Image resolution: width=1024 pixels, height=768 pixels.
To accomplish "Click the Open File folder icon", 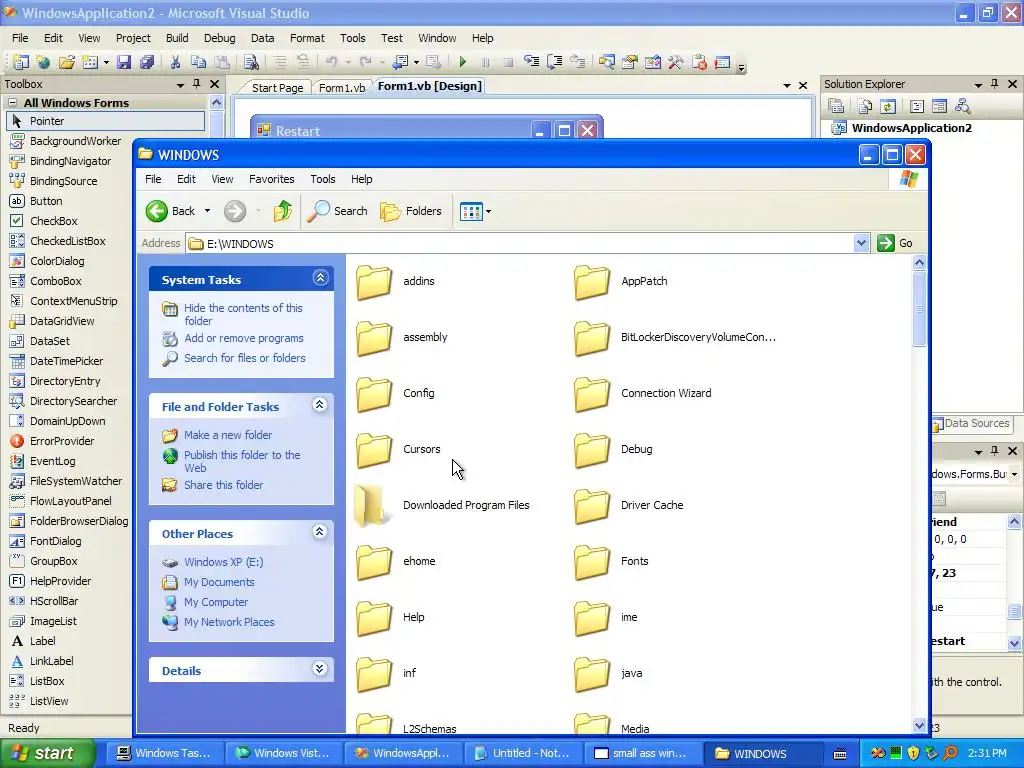I will 67,62.
